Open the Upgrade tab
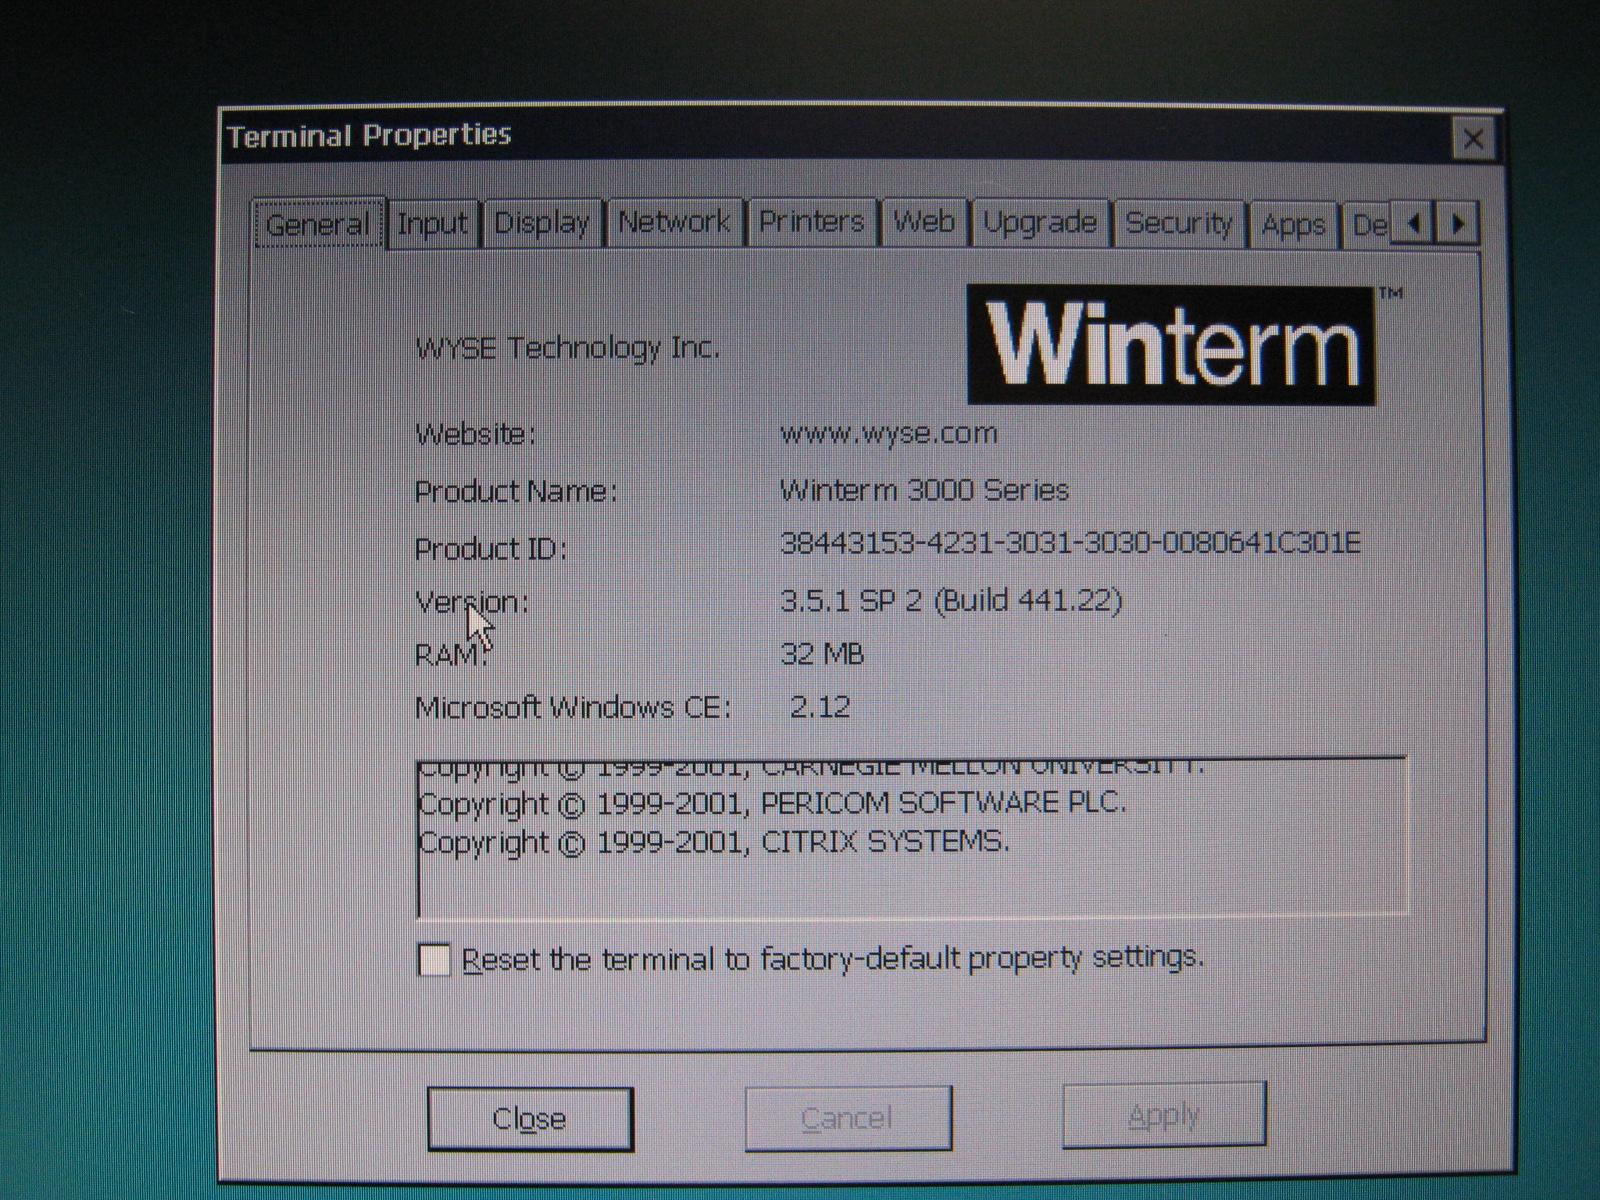 [x=1040, y=222]
